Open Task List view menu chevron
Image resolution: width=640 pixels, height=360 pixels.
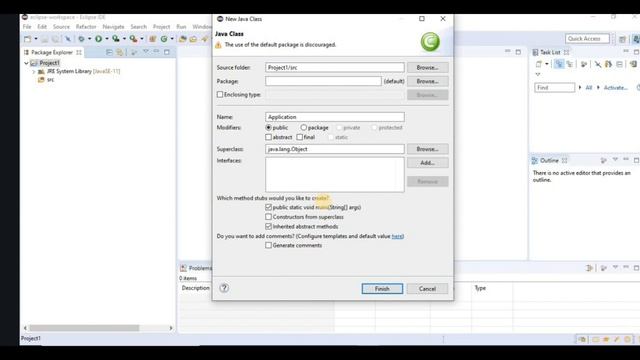(538, 74)
